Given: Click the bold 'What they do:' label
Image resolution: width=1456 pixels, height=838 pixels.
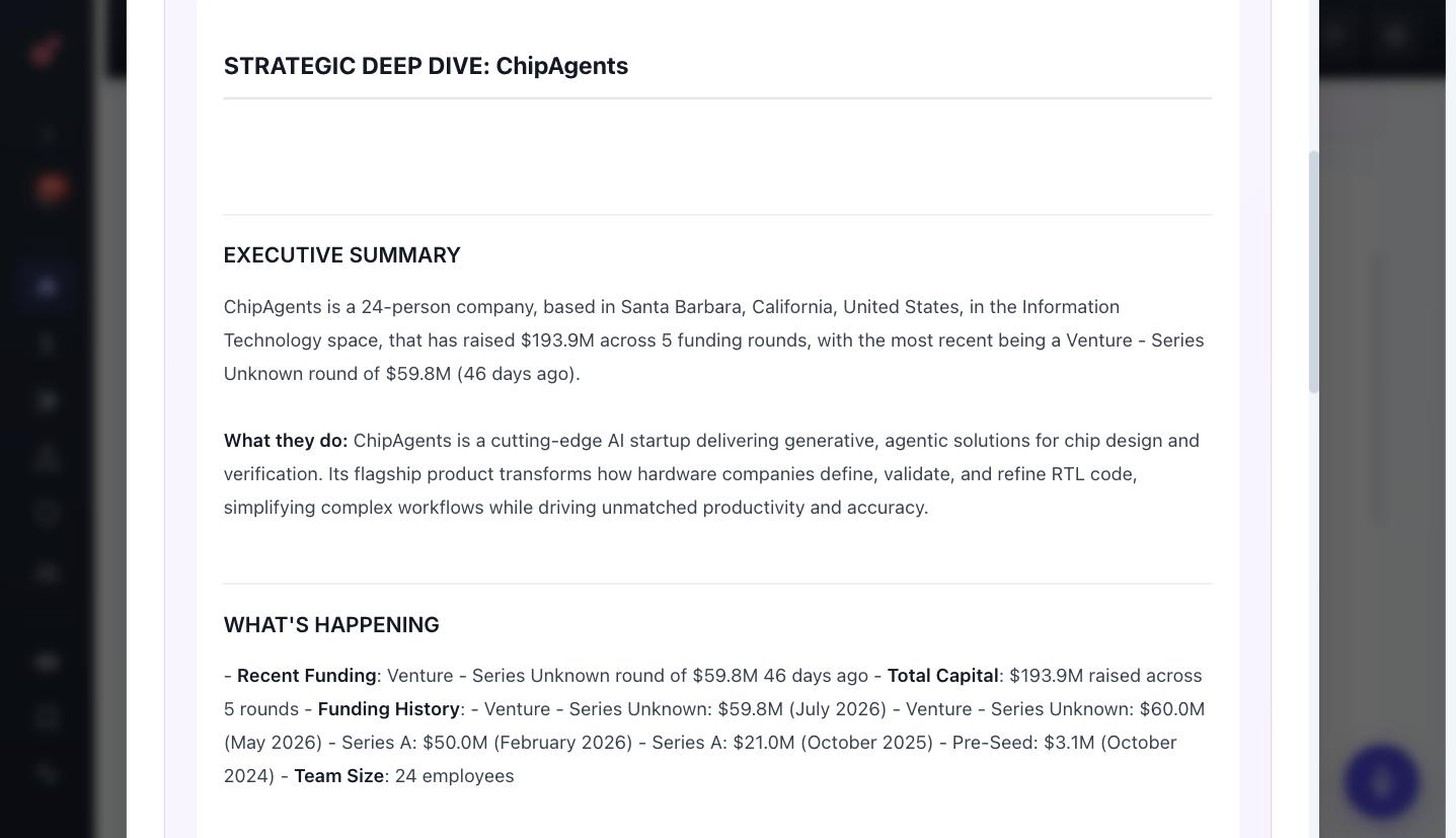Looking at the screenshot, I should click(286, 441).
